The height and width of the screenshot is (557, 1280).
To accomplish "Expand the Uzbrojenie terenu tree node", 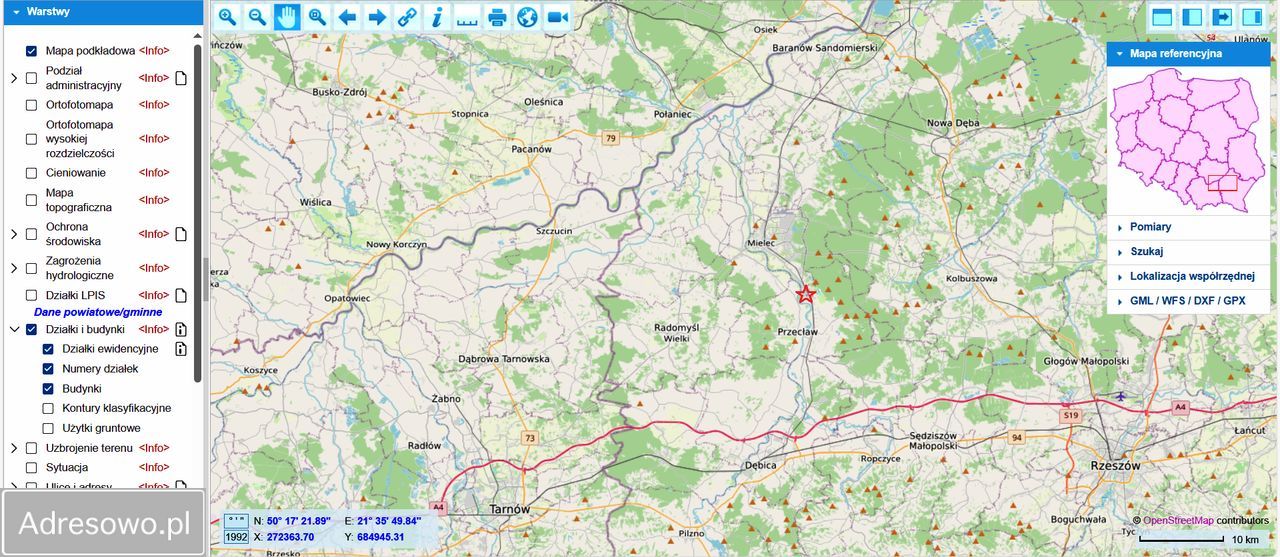I will click(14, 448).
